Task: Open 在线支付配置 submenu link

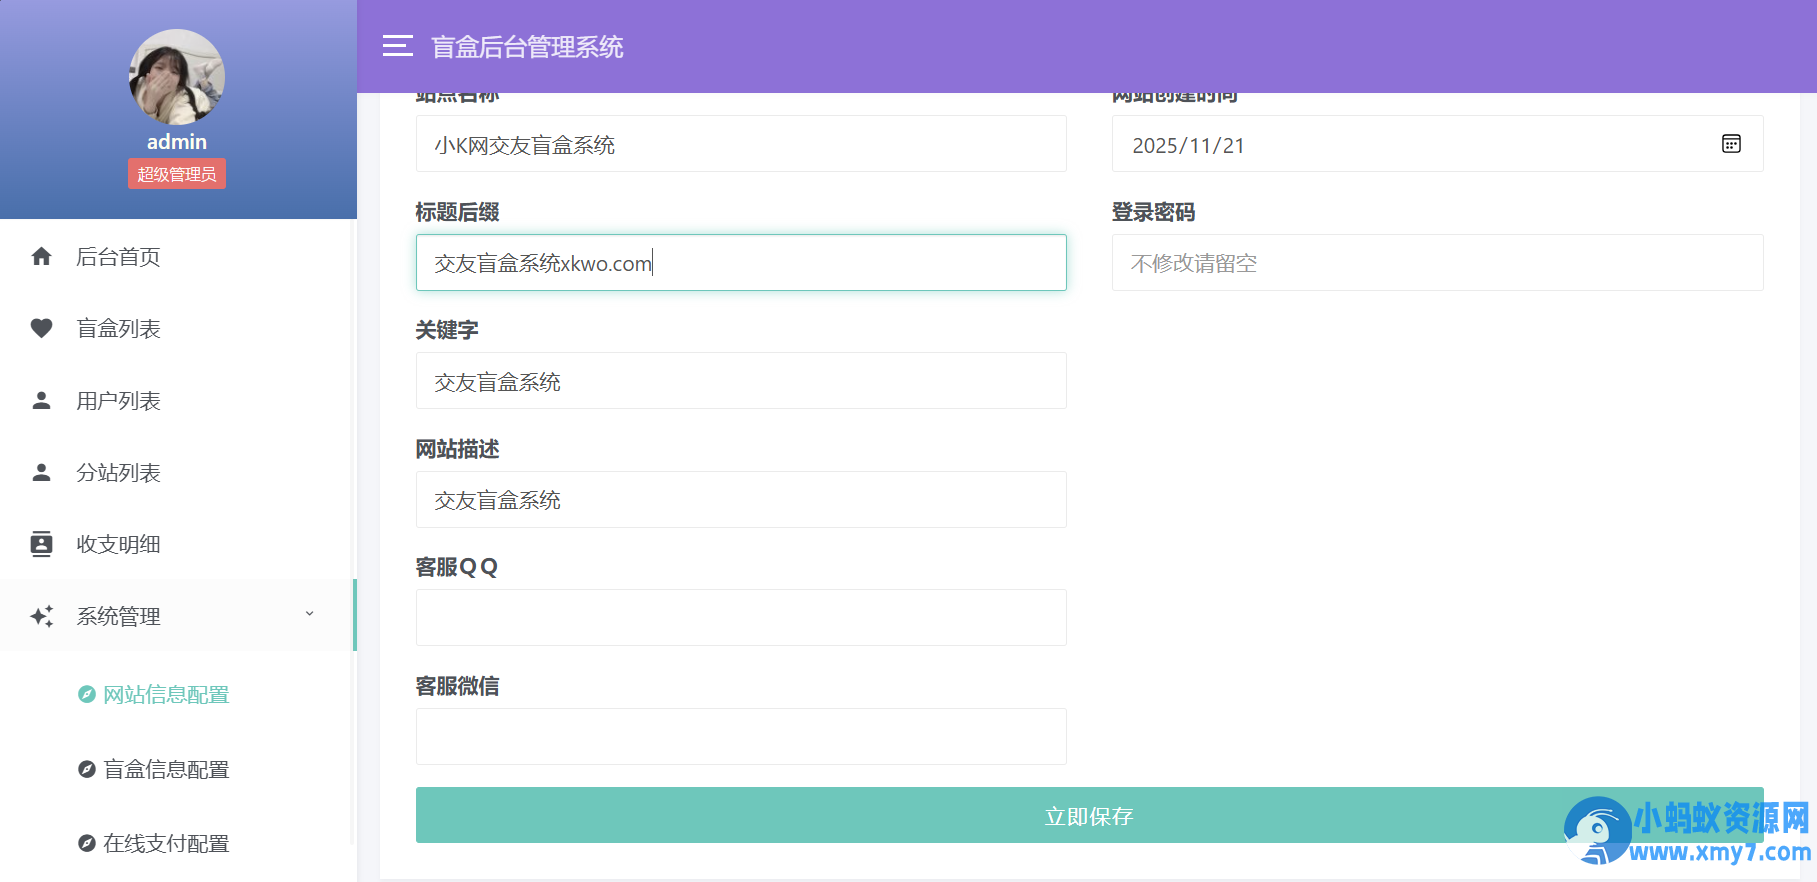Action: pyautogui.click(x=166, y=843)
